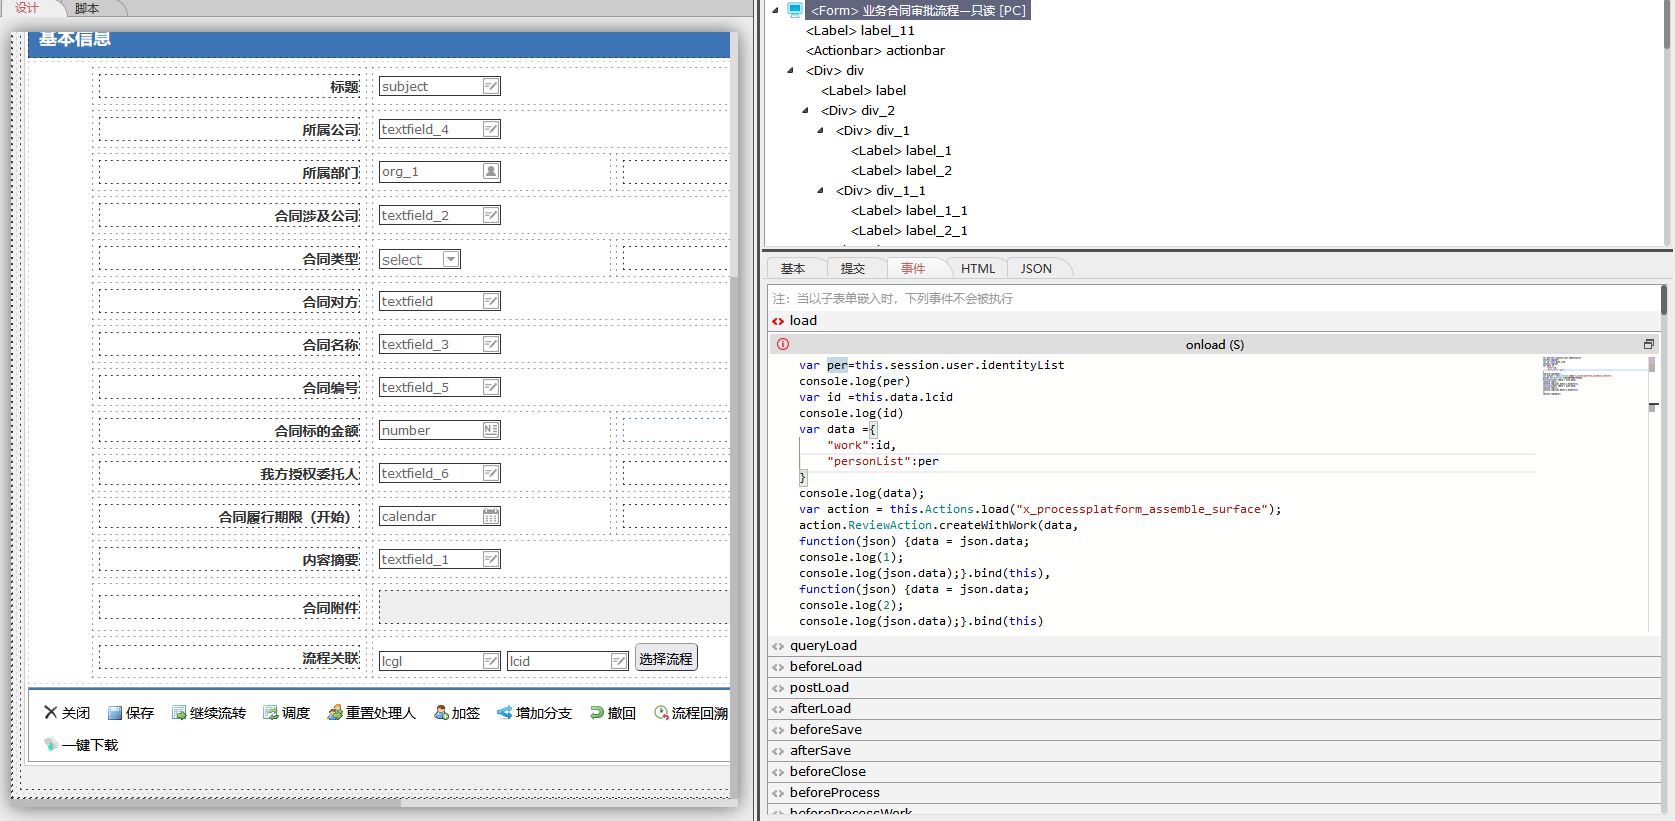1675x821 pixels.
Task: Click the red info icon beside onload
Action: coord(783,344)
